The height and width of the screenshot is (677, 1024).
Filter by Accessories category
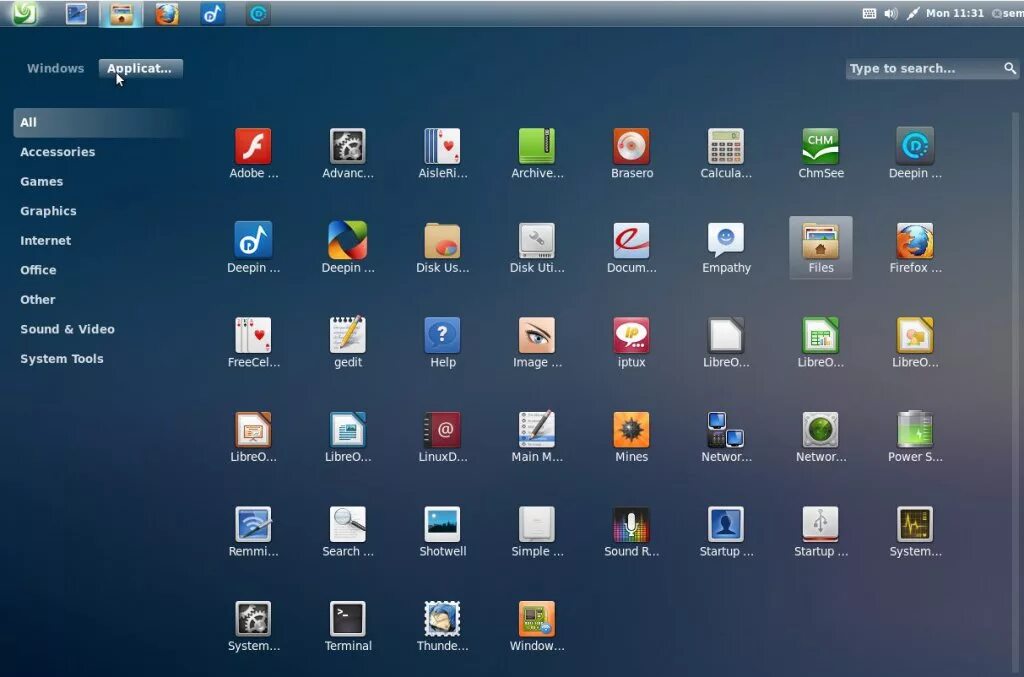click(x=57, y=151)
